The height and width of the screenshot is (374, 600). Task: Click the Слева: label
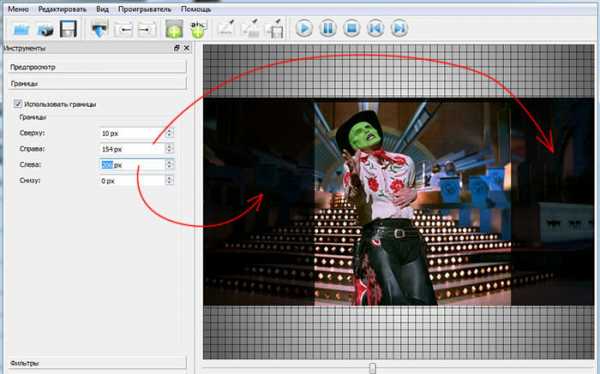pos(30,165)
